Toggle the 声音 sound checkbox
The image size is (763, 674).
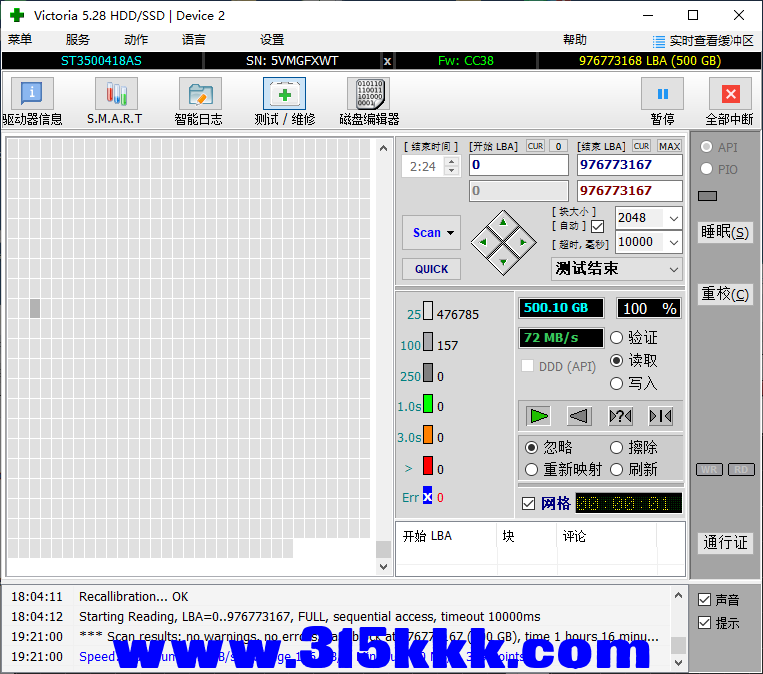[x=705, y=600]
